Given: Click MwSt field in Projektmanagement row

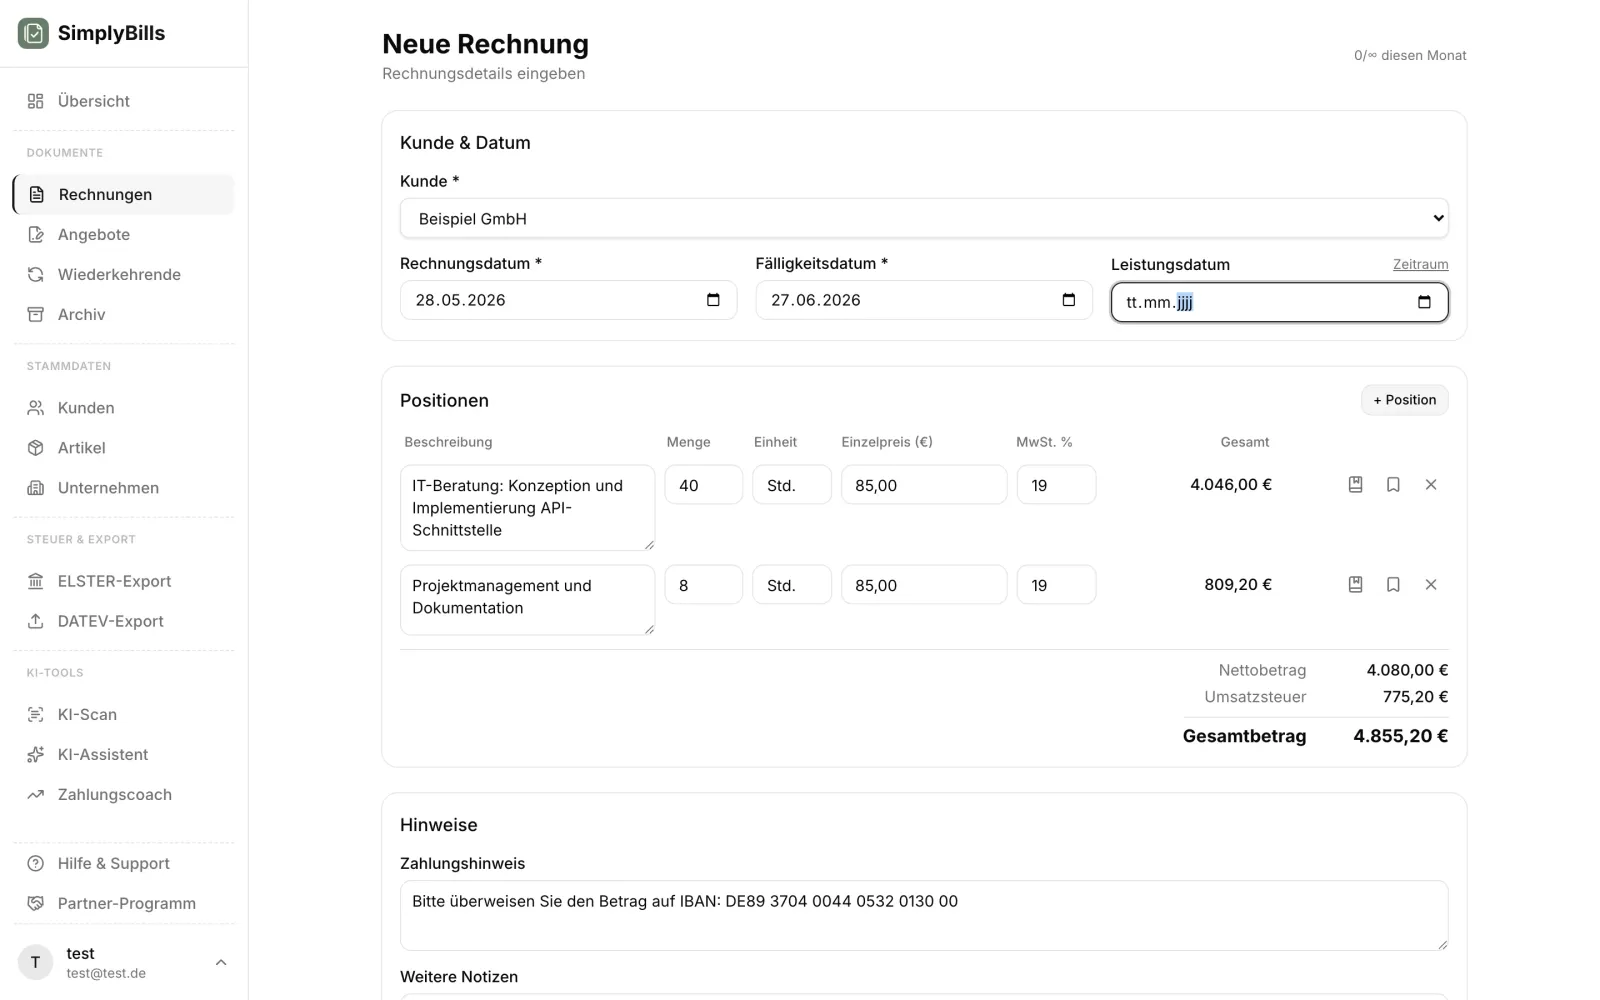Looking at the screenshot, I should pos(1056,585).
